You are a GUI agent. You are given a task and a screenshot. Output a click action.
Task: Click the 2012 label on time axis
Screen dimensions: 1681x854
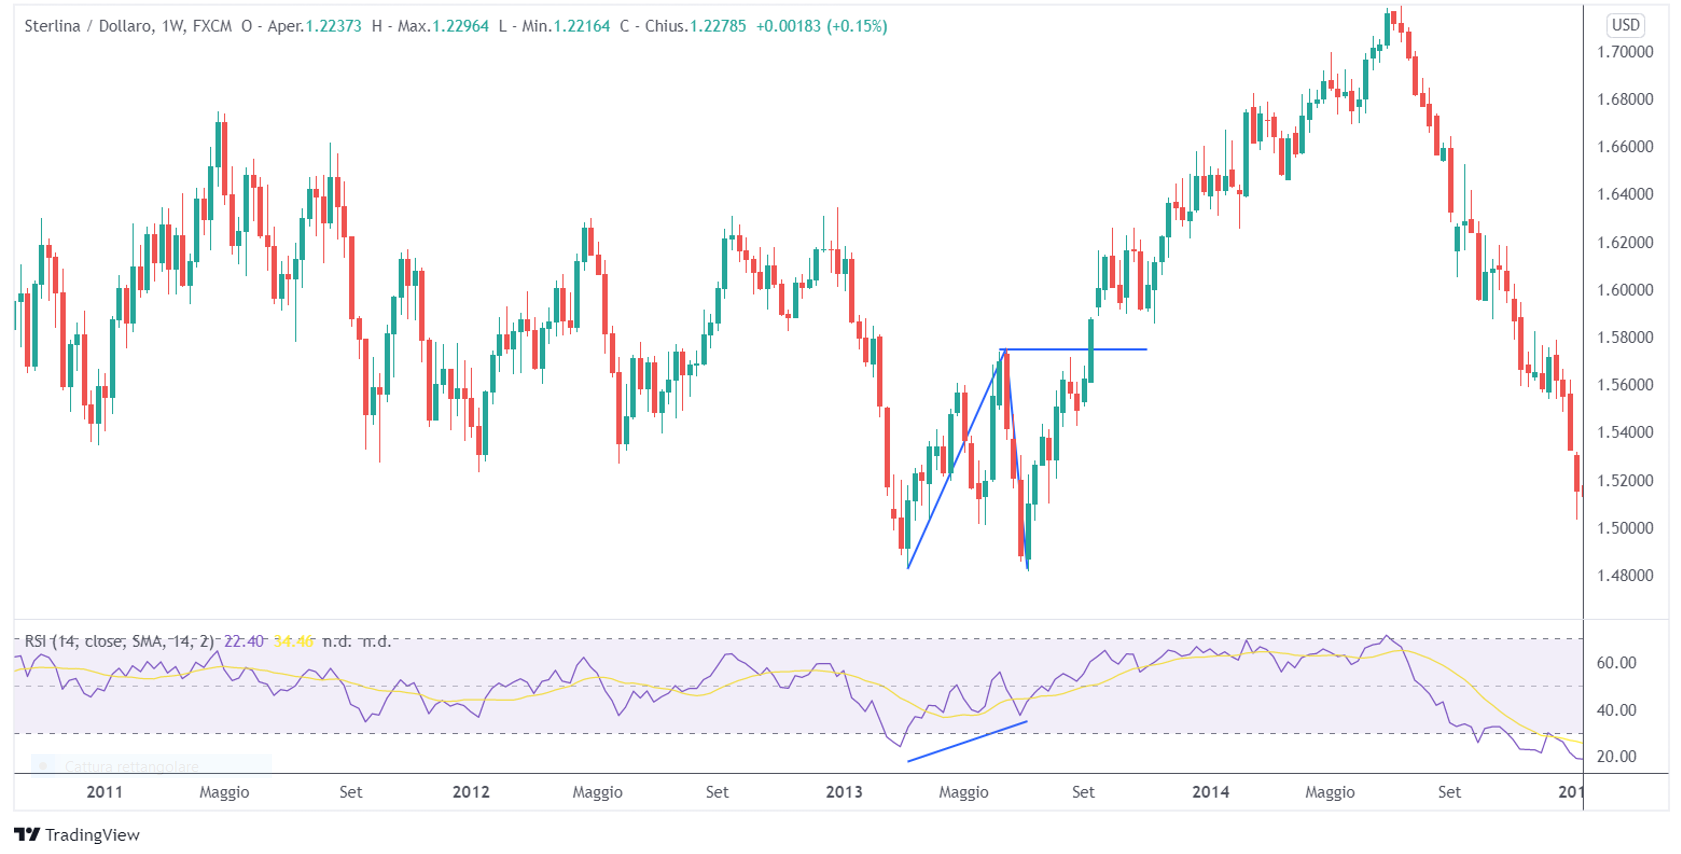pos(471,792)
